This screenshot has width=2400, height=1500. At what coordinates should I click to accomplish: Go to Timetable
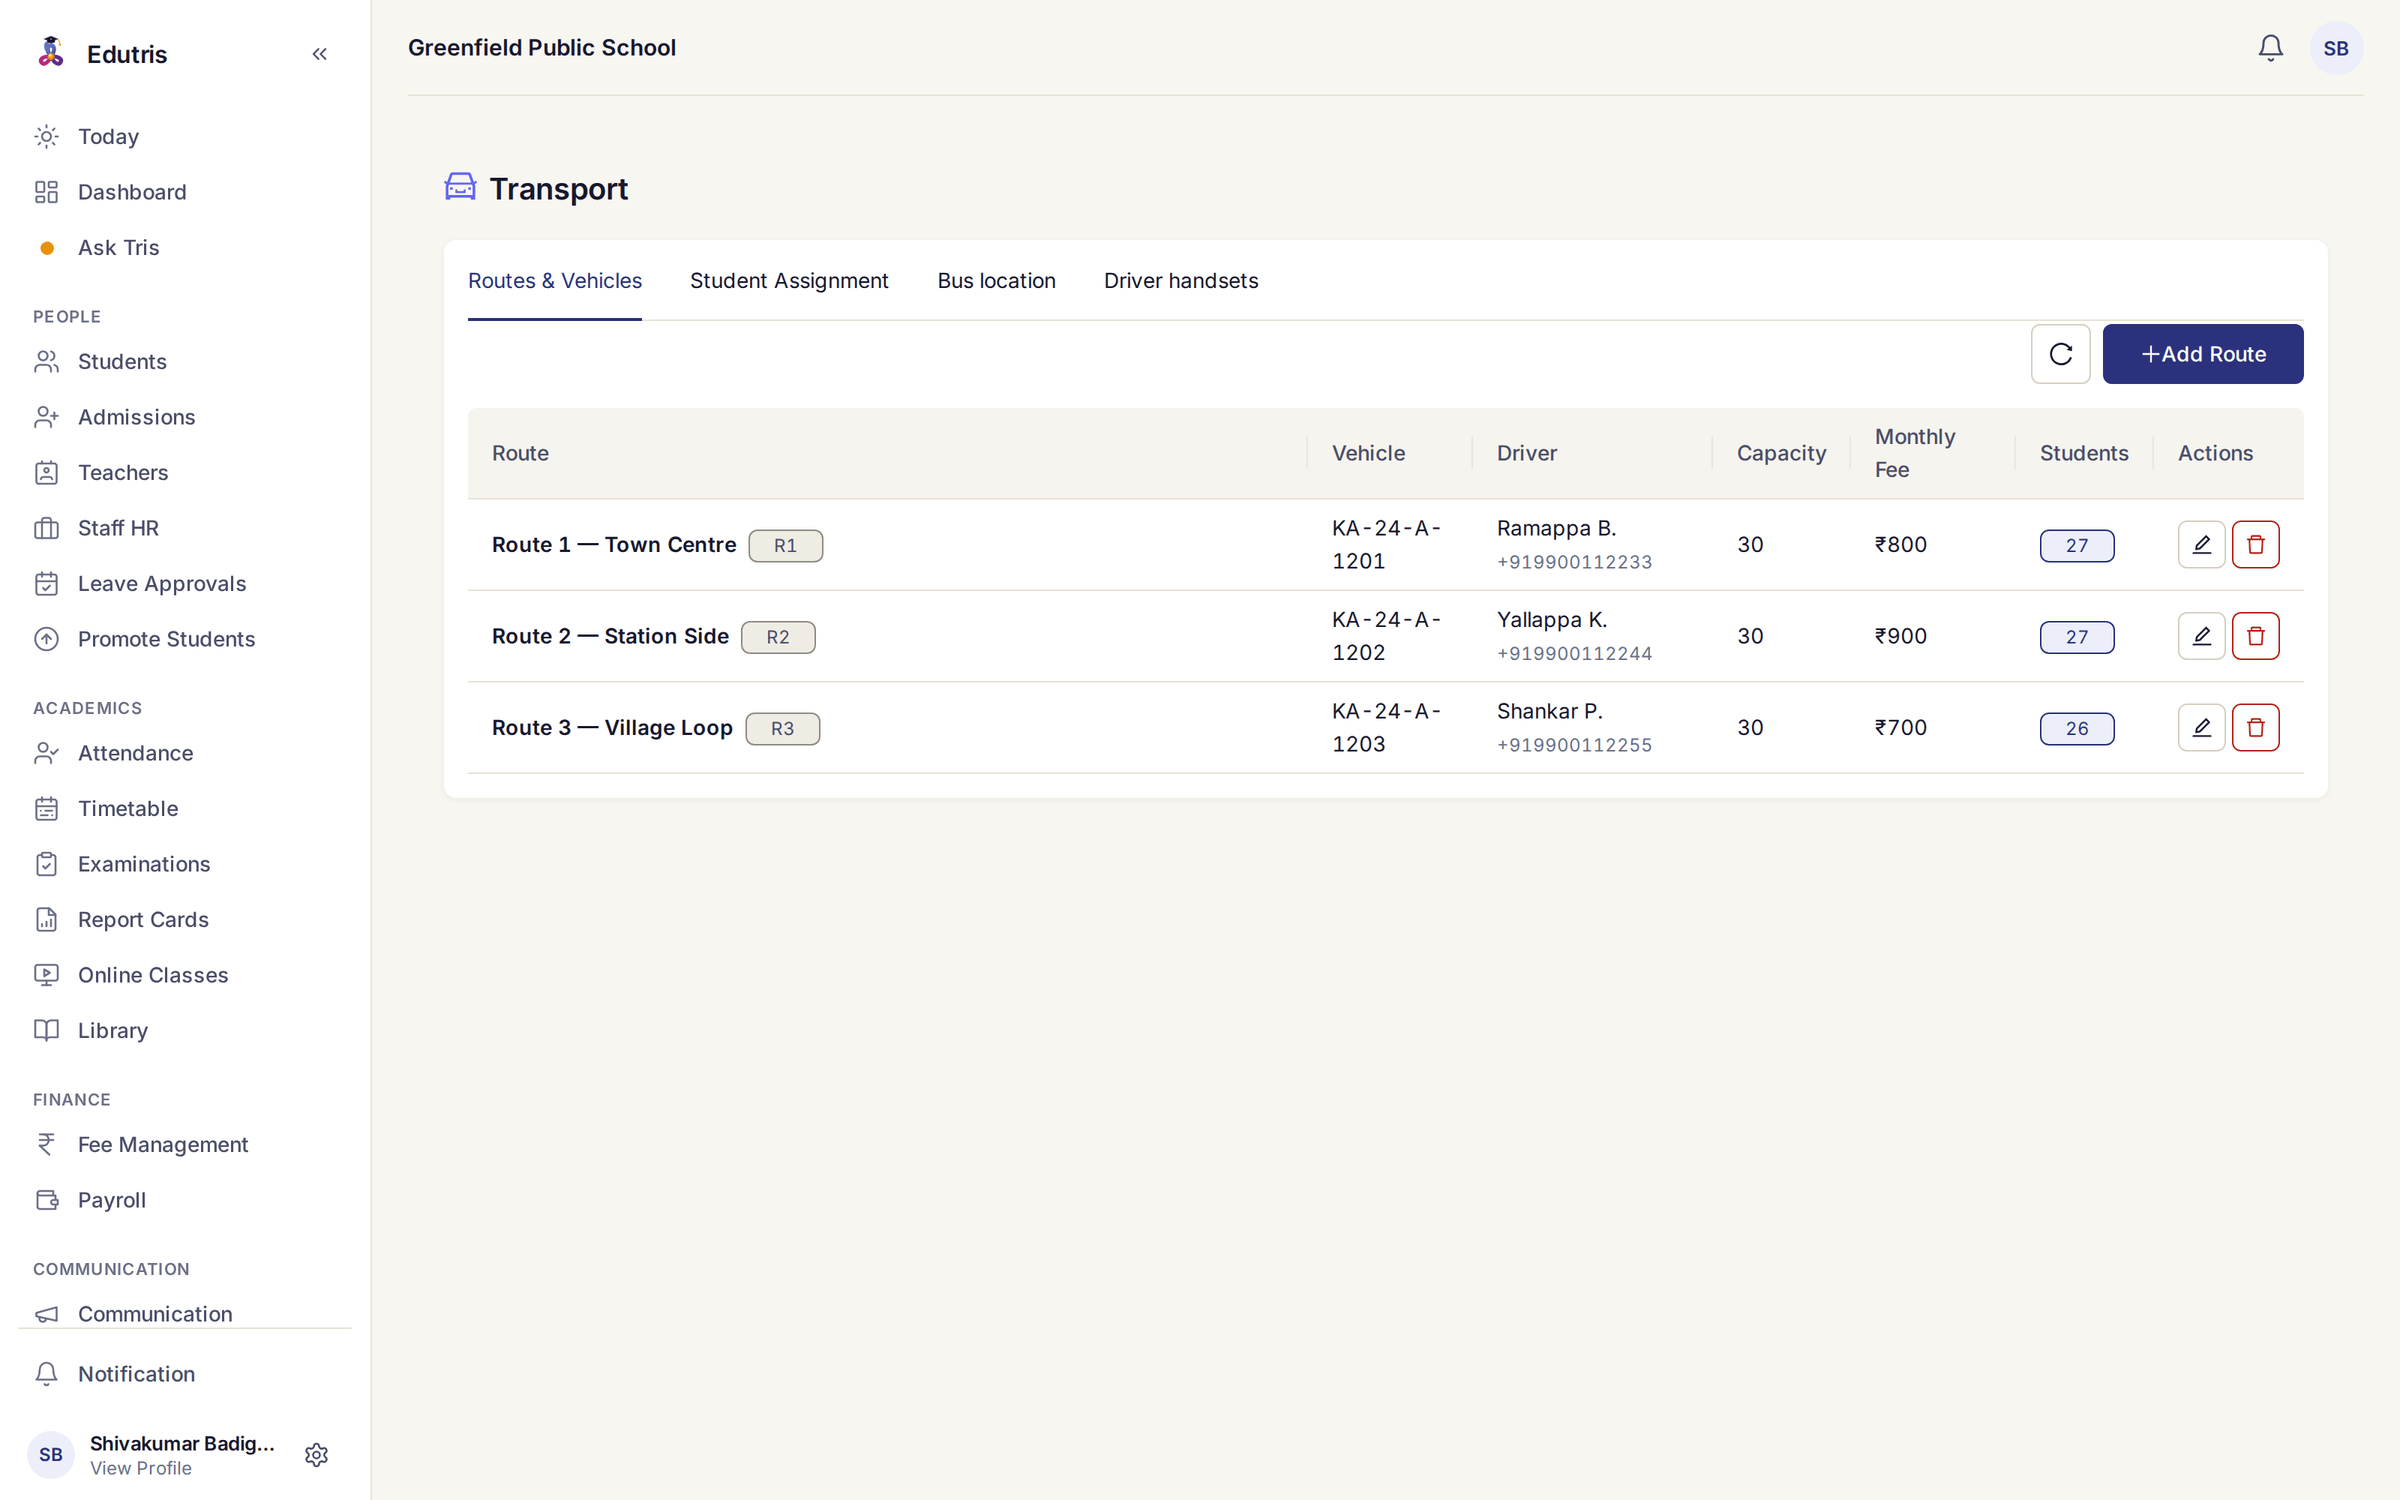(185, 808)
